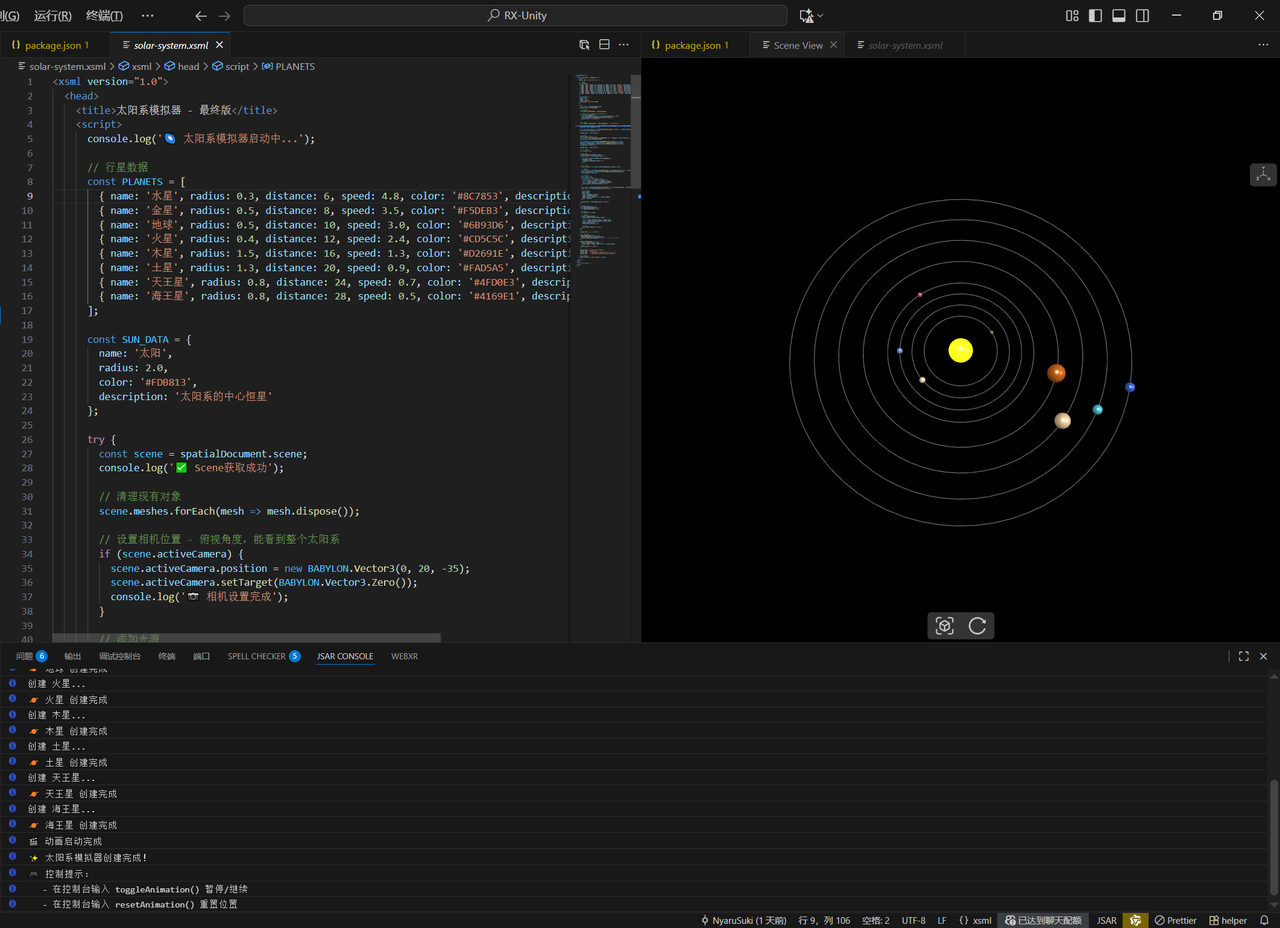
Task: Click the '已达到聊天配额' Copilot status item
Action: point(1043,920)
